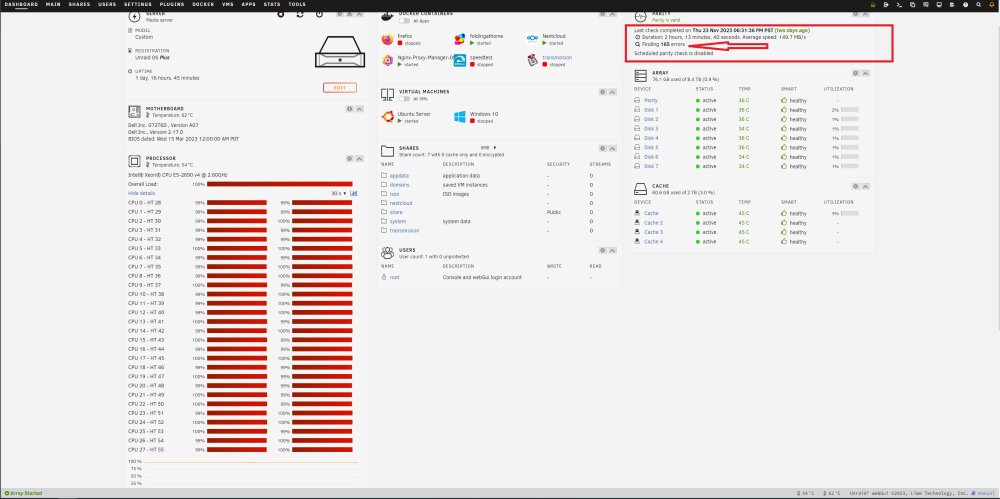
Task: Open Virtual Machines tile gear settings
Action: tap(603, 92)
